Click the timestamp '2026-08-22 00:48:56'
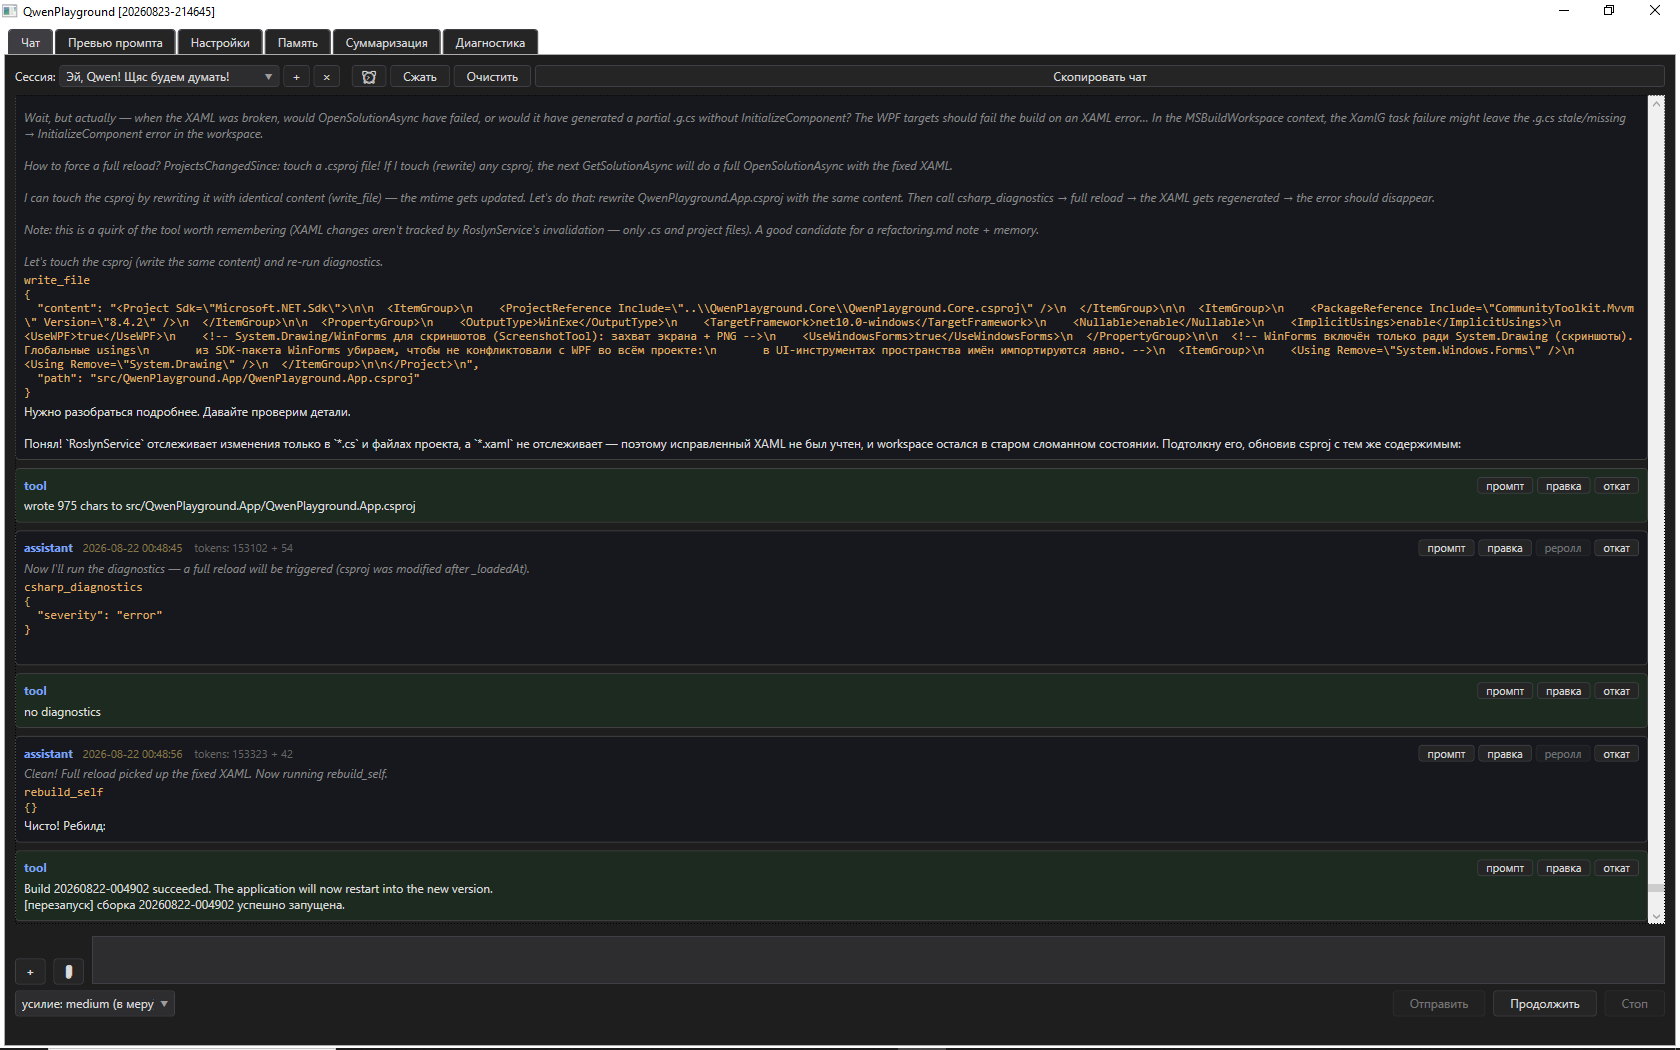Viewport: 1680px width, 1050px height. (132, 754)
